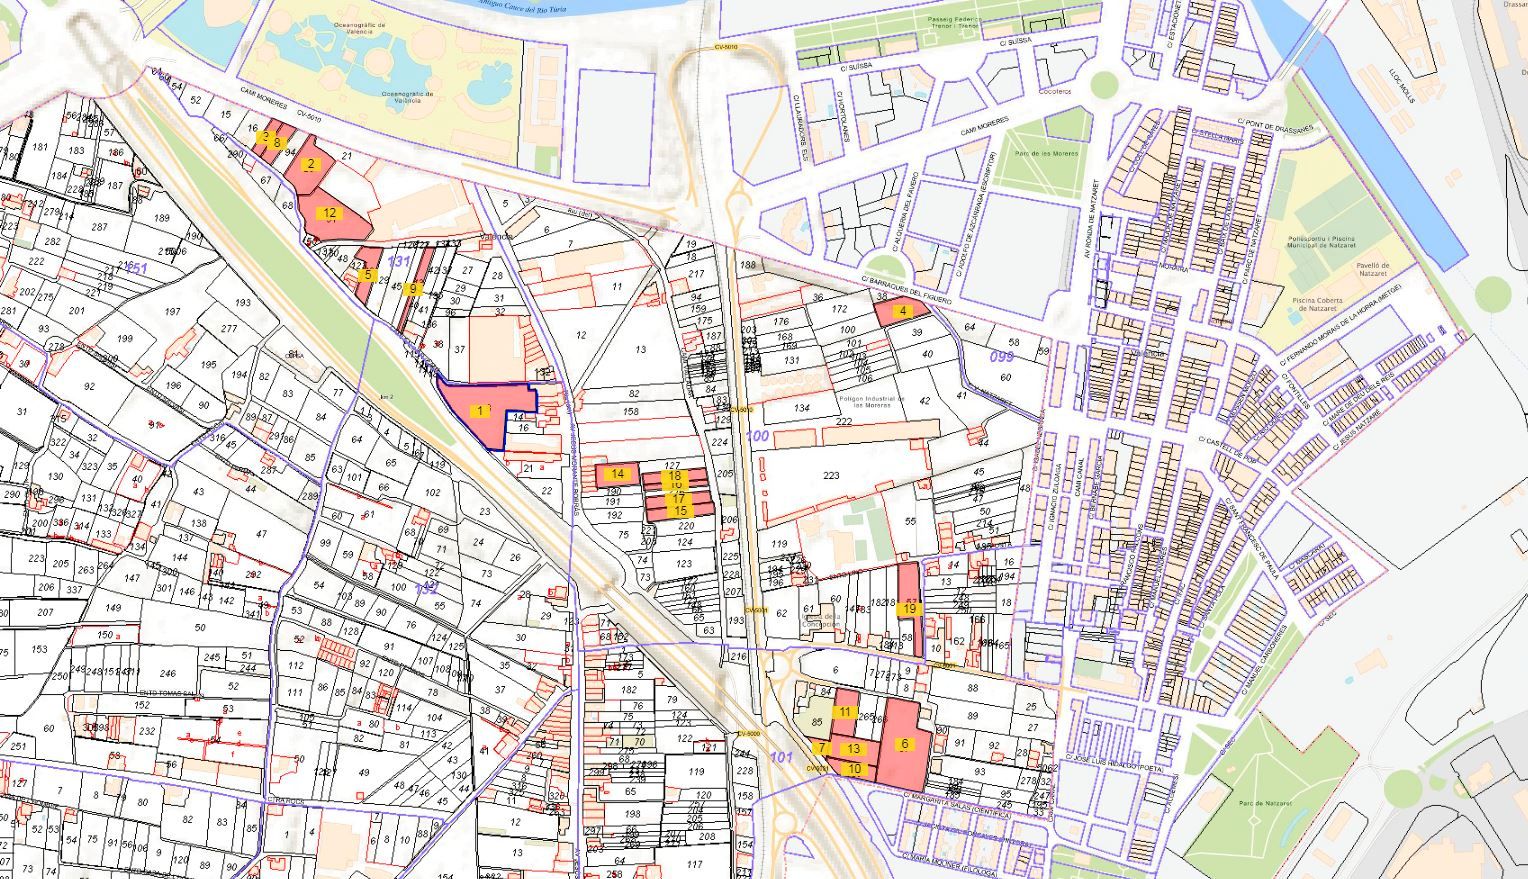Select polygon number 100 label

(x=758, y=436)
